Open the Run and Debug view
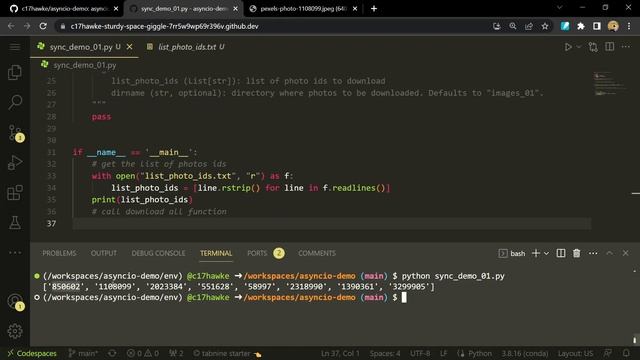 [x=15, y=162]
